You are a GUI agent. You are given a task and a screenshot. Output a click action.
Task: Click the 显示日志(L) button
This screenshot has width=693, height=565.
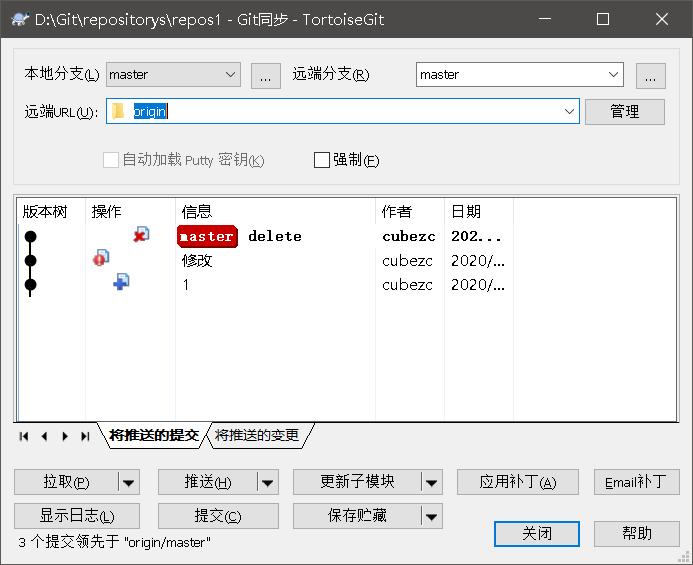77,516
